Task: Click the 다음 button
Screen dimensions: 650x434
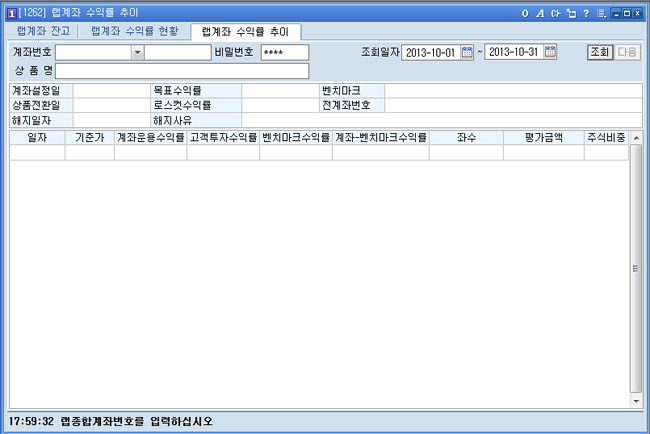Action: coord(626,52)
